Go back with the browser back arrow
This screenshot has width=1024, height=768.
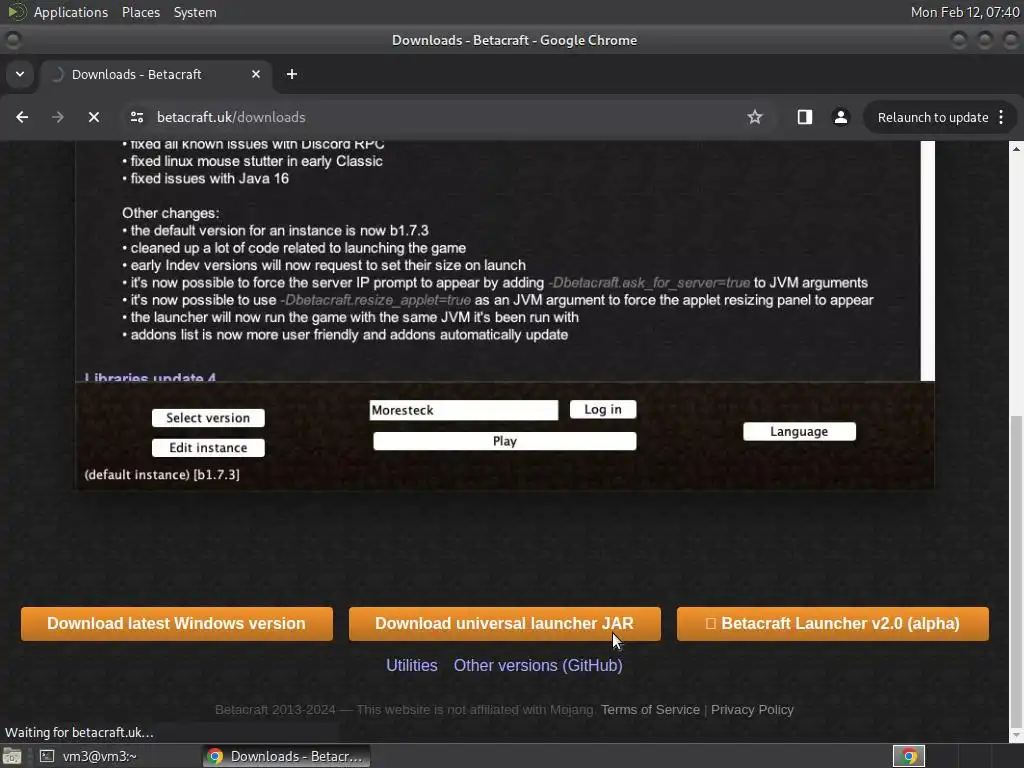tap(22, 117)
